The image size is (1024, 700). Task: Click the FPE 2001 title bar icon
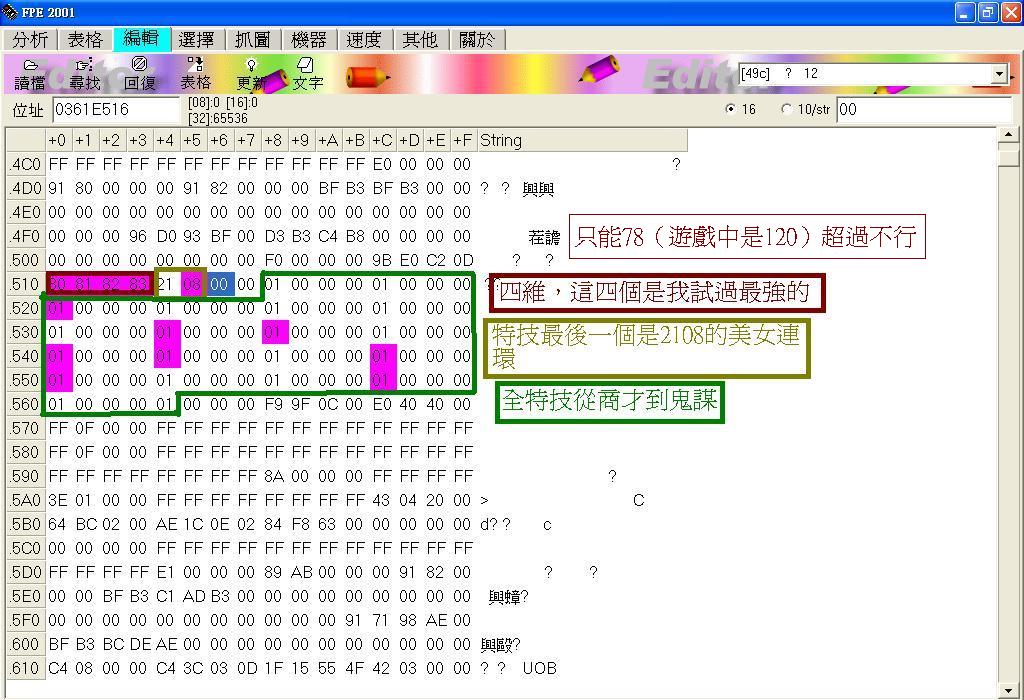pos(10,12)
